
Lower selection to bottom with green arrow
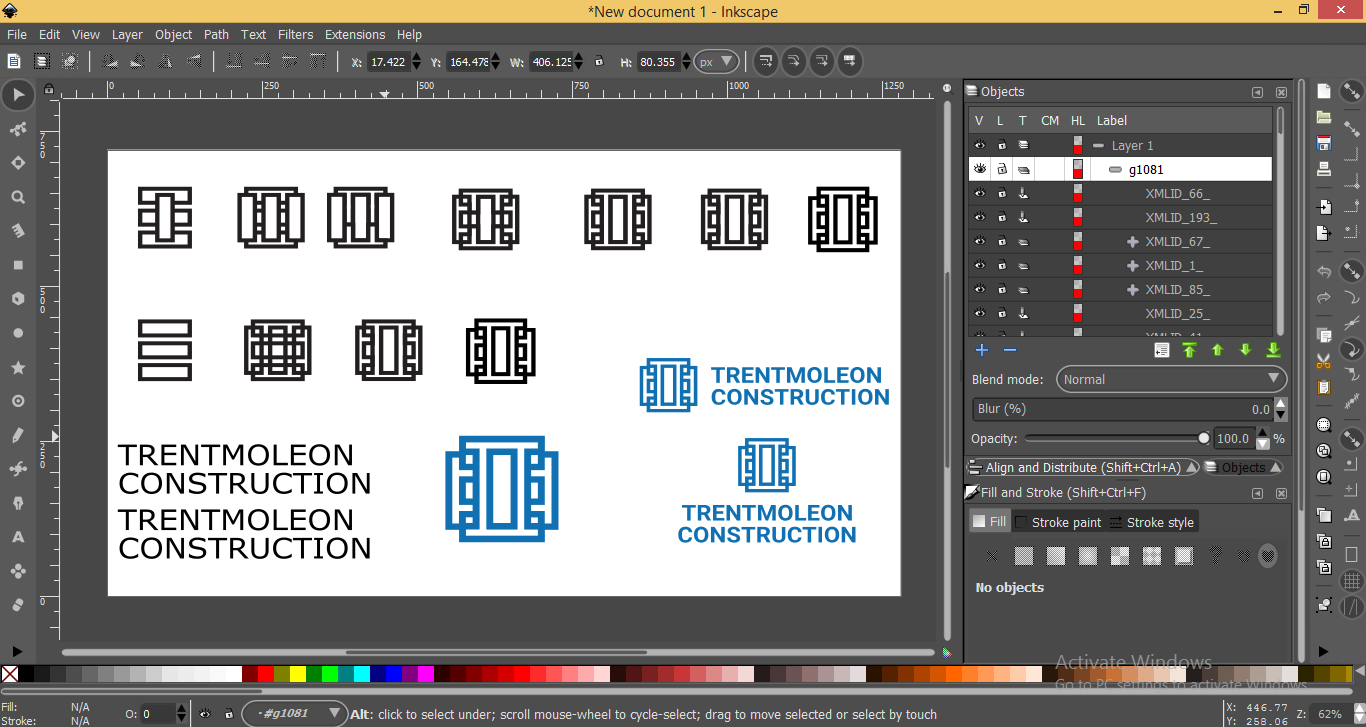click(1273, 350)
